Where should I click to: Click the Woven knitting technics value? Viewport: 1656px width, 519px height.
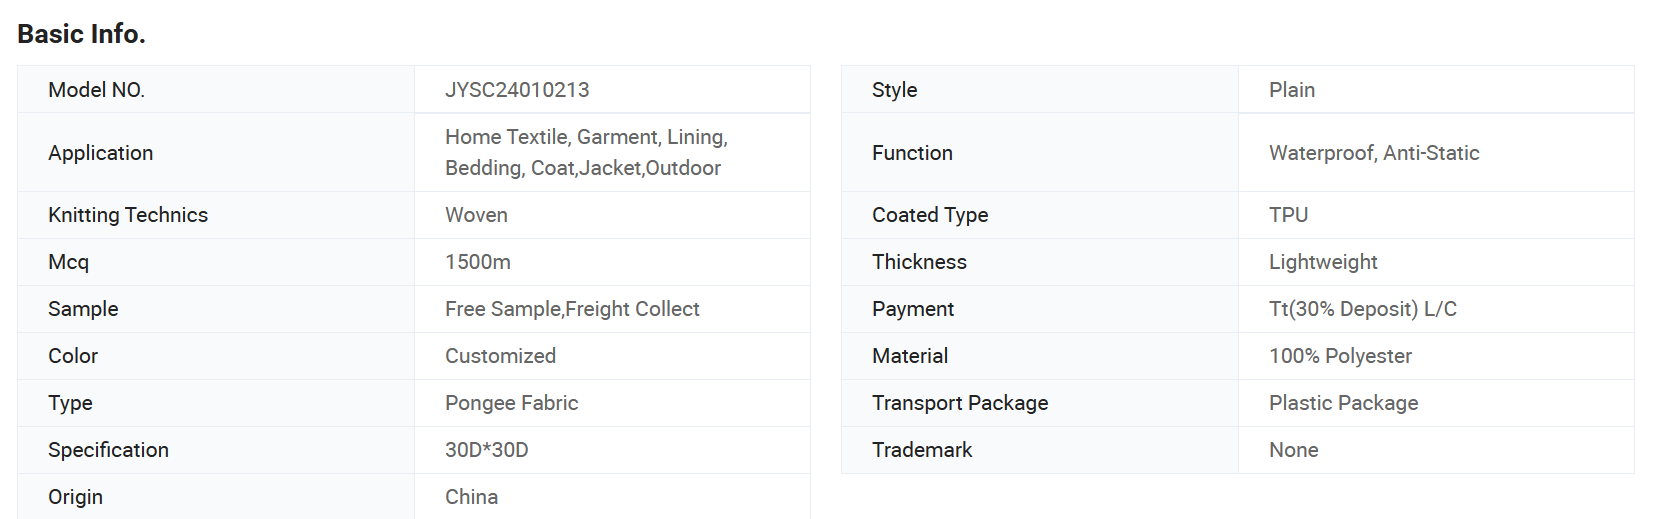tap(476, 215)
